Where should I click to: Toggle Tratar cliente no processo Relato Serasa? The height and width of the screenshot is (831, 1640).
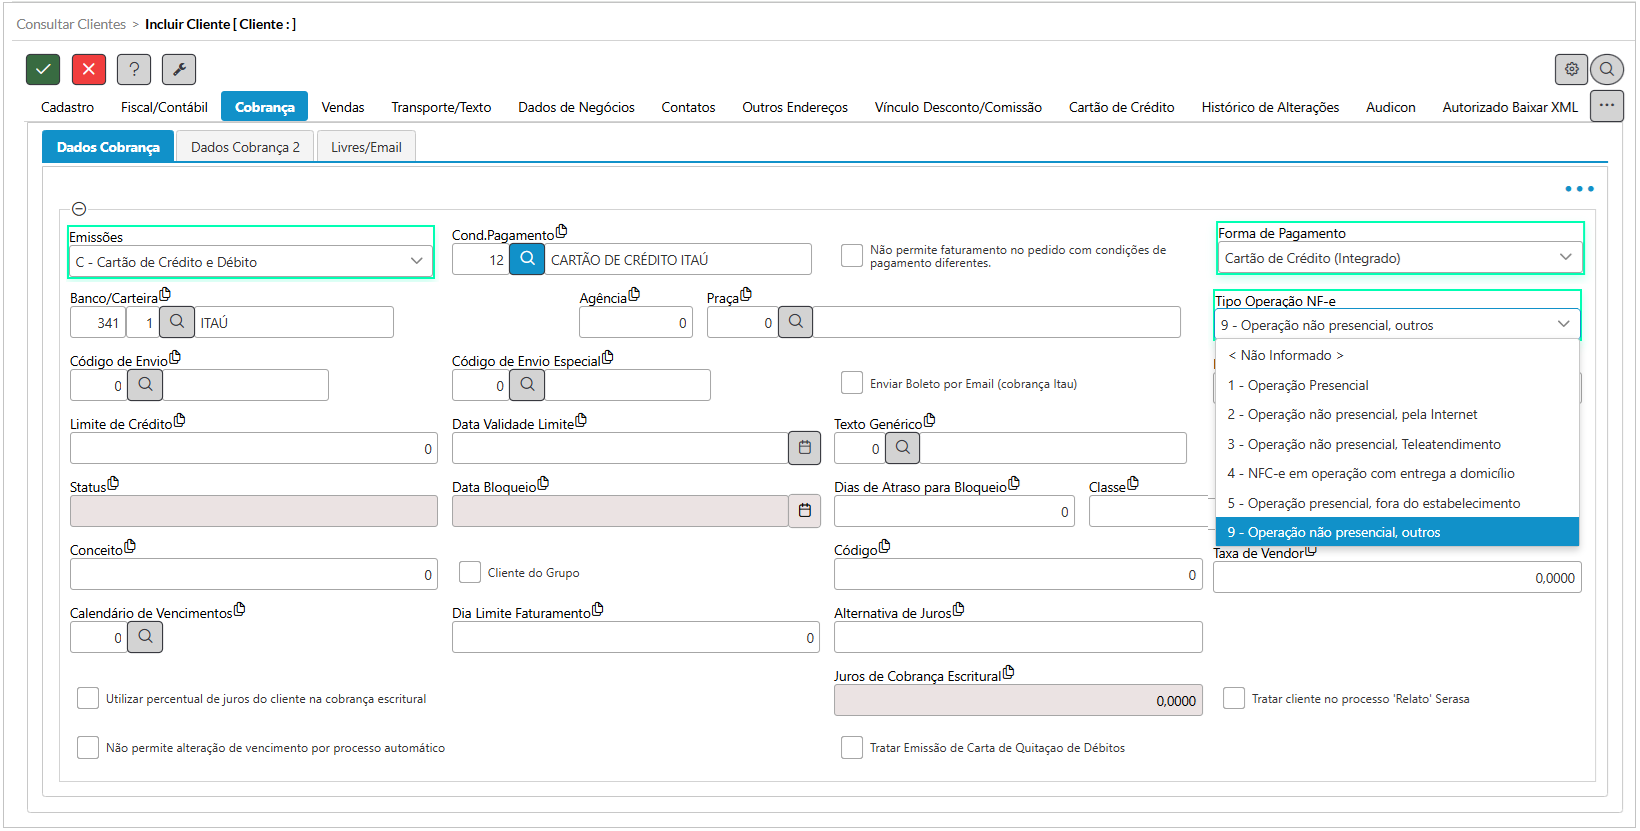tap(1234, 698)
